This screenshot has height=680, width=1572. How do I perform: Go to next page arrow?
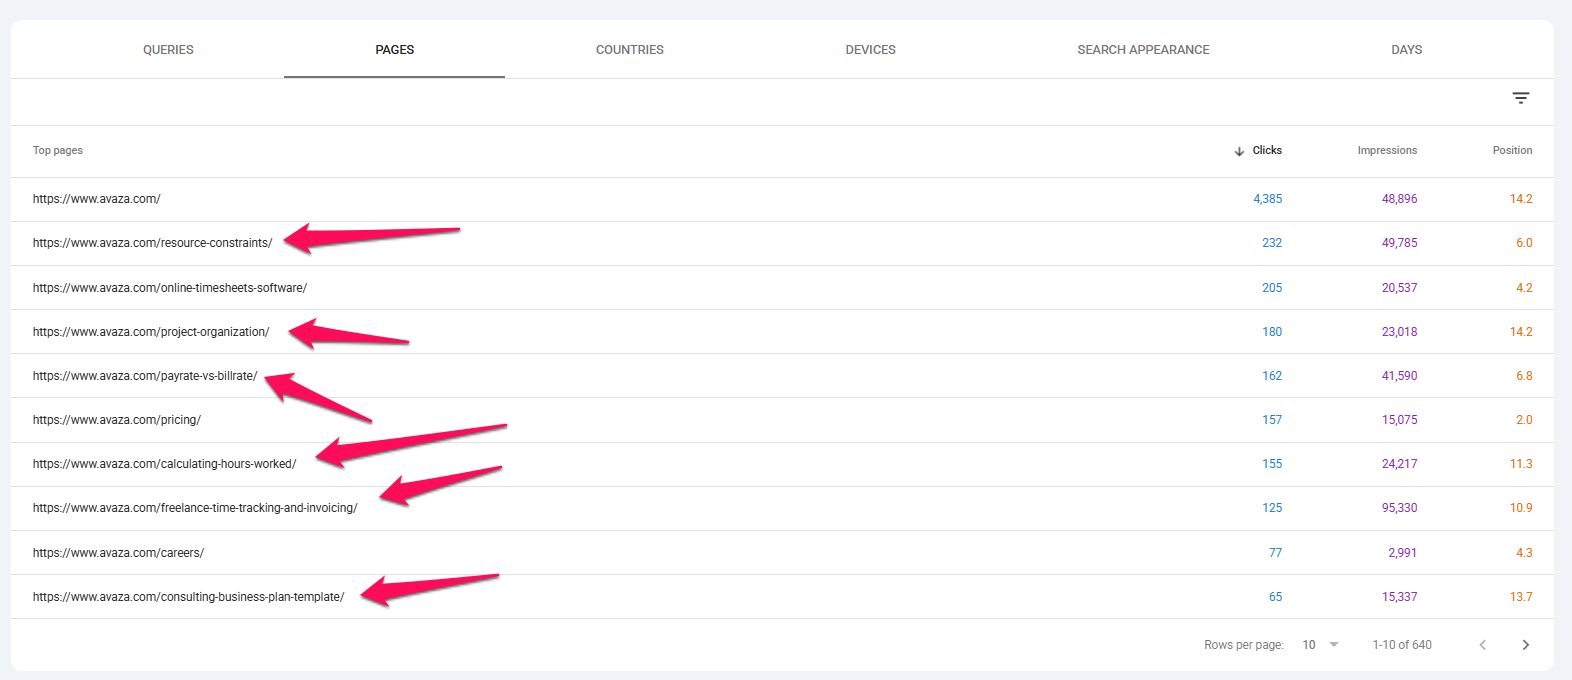click(x=1525, y=645)
